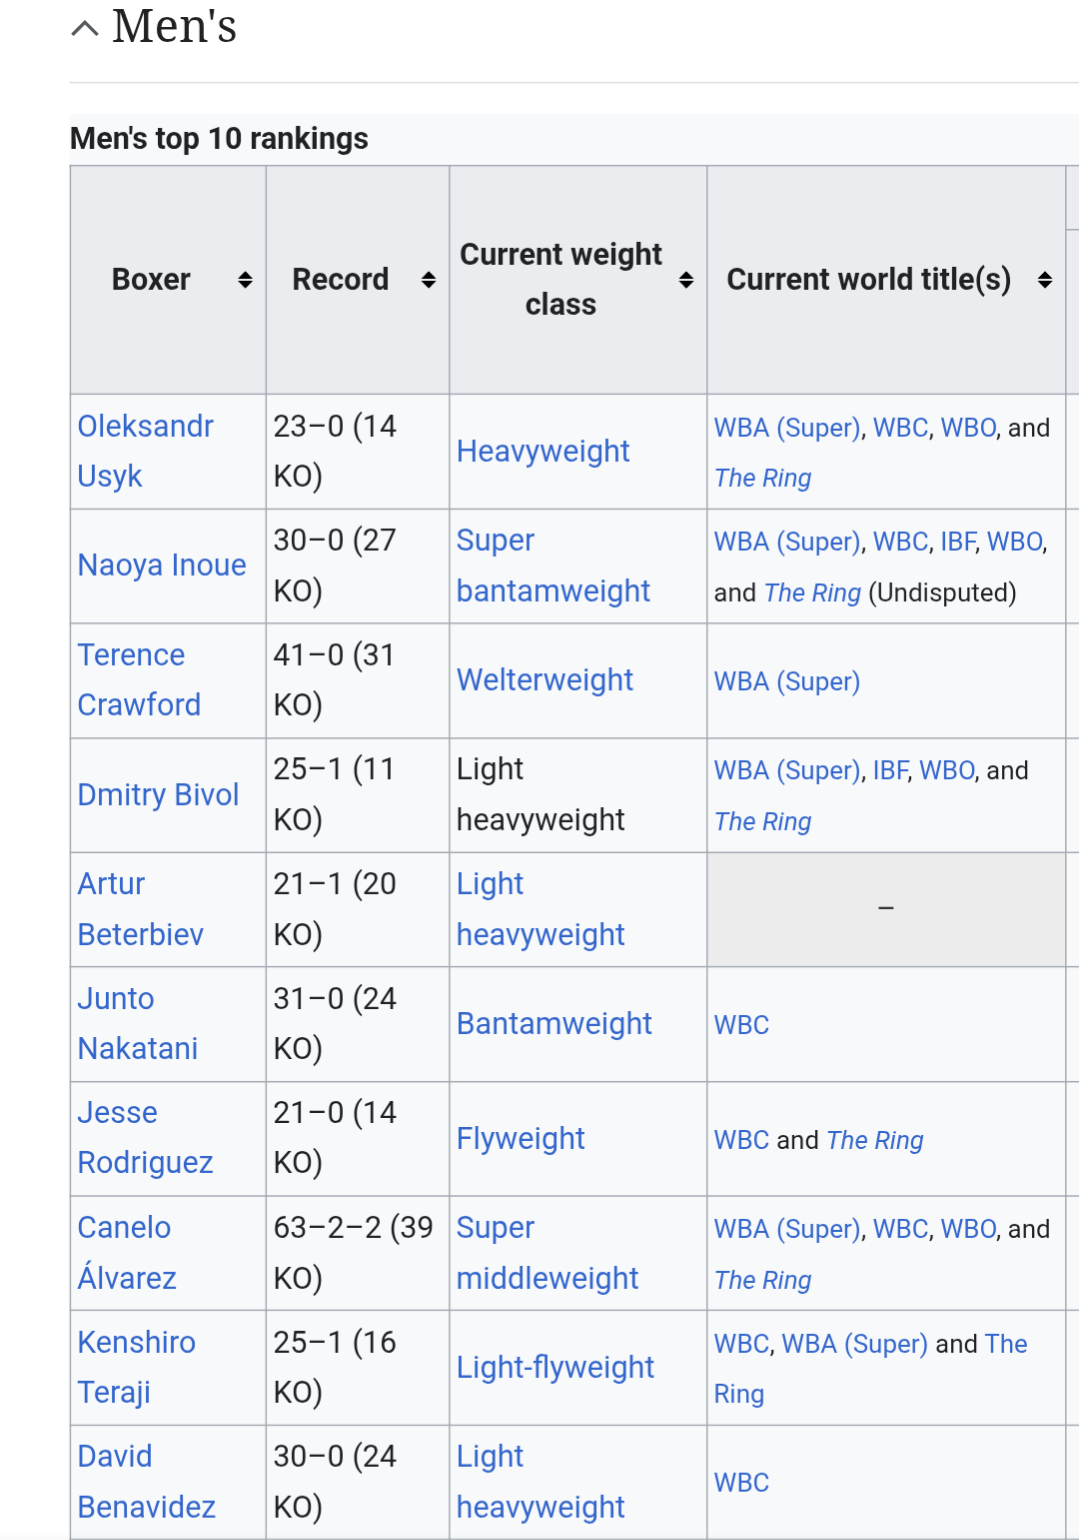The height and width of the screenshot is (1540, 1079).
Task: Open Oleksandr Usyk's page
Action: pos(145,451)
